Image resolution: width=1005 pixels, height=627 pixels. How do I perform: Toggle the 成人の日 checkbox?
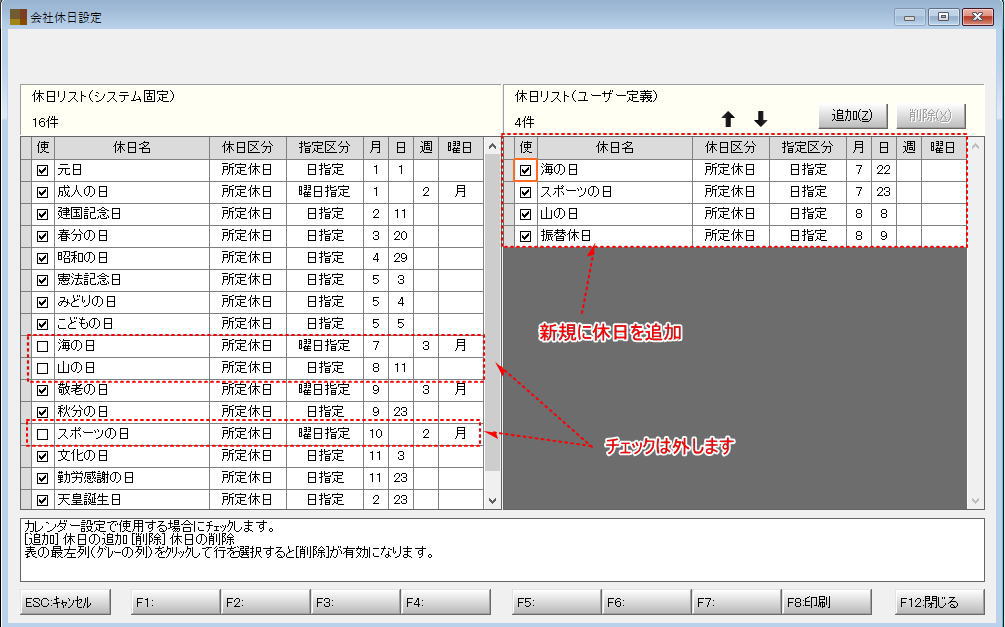(42, 192)
